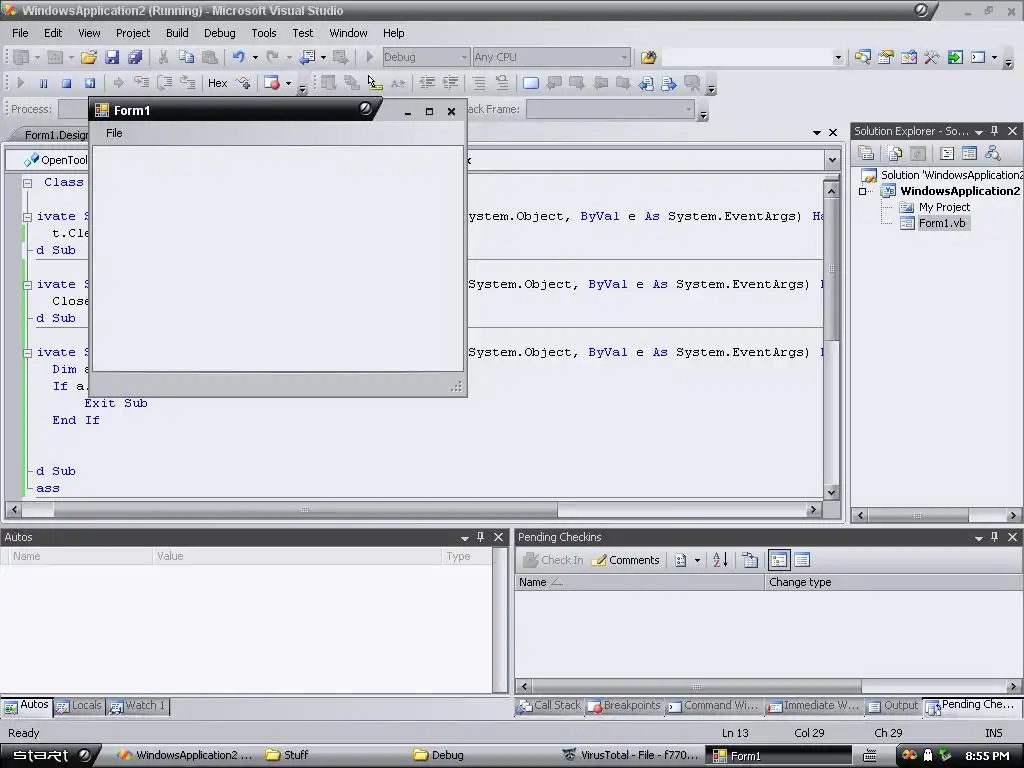This screenshot has height=768, width=1024.
Task: Click the Open File toolbar icon
Action: coord(89,57)
